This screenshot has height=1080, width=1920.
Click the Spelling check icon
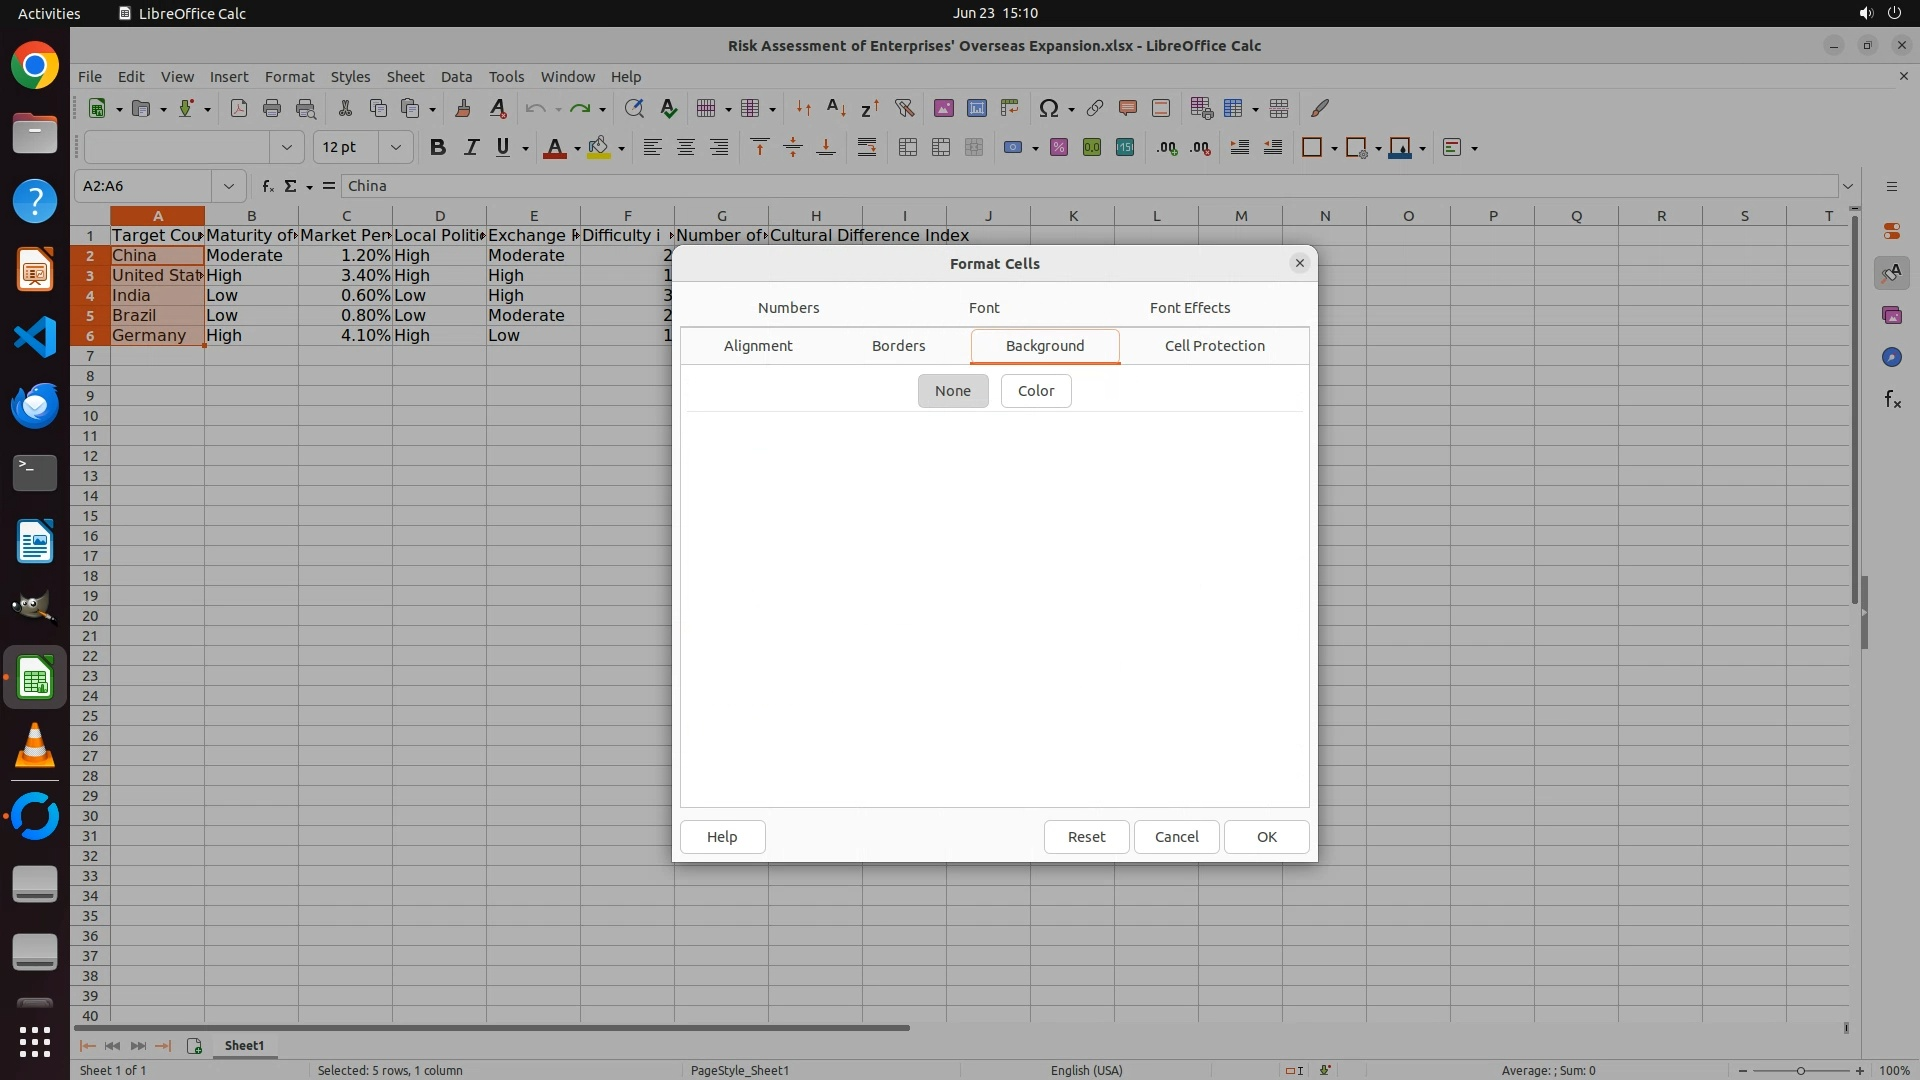click(669, 108)
